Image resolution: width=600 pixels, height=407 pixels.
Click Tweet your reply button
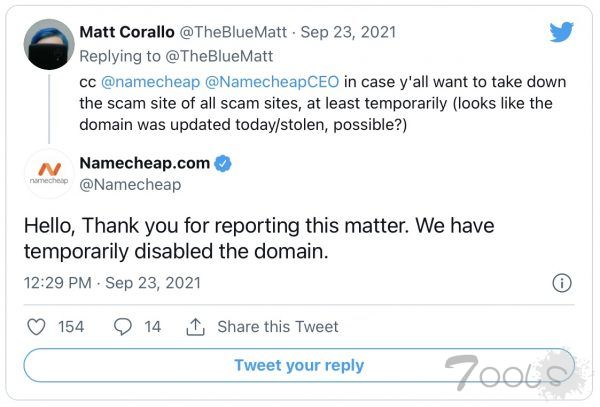[299, 365]
